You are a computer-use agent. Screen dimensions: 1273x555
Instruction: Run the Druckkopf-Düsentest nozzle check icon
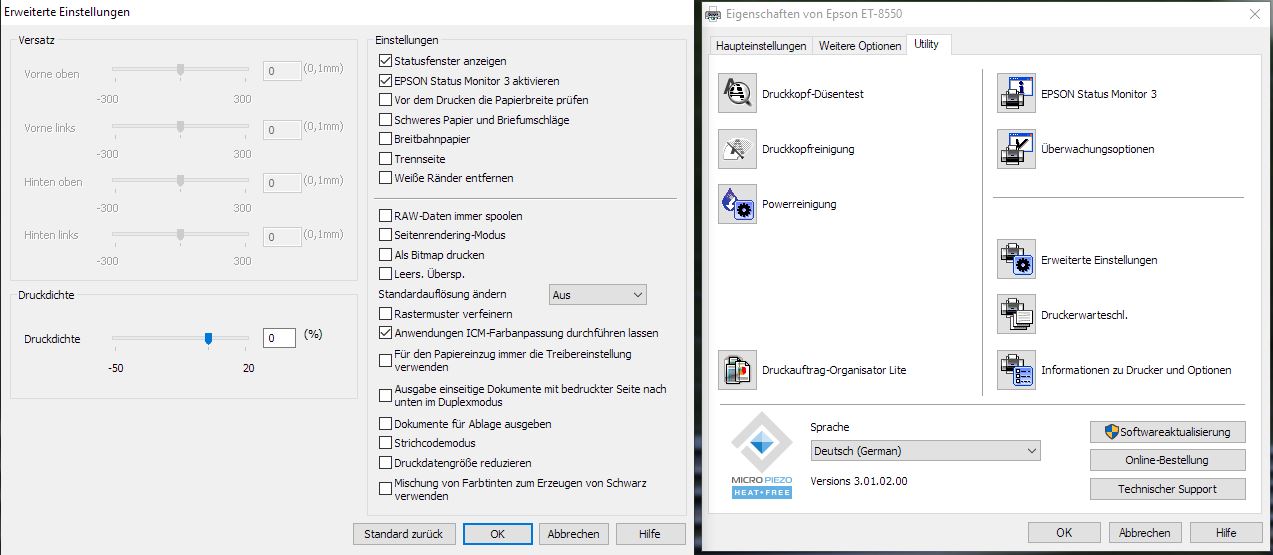tap(737, 94)
